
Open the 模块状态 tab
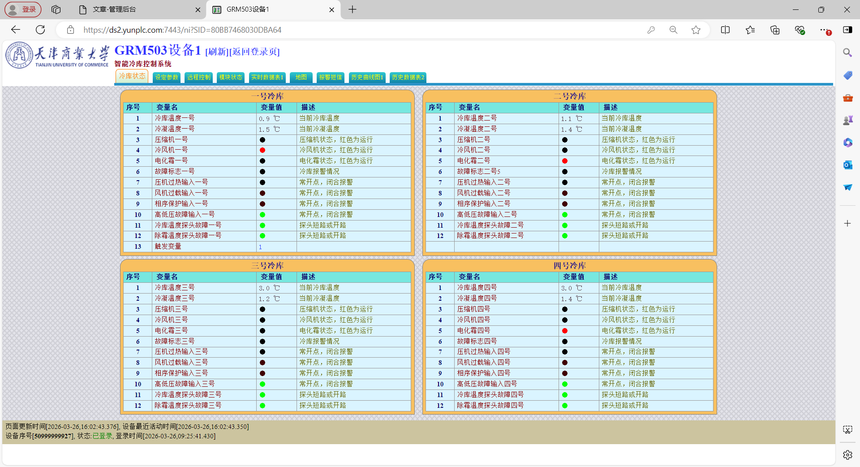coord(230,77)
